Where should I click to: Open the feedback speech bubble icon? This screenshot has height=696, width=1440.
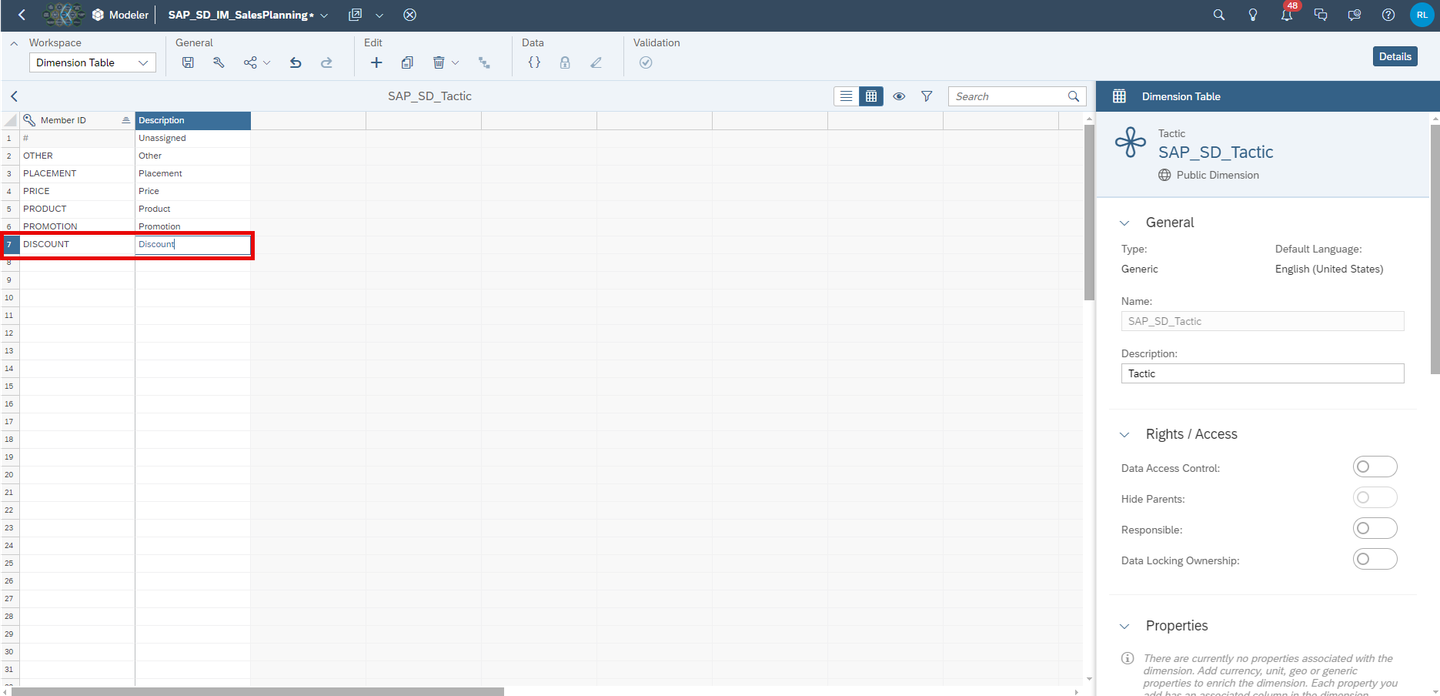click(1354, 15)
